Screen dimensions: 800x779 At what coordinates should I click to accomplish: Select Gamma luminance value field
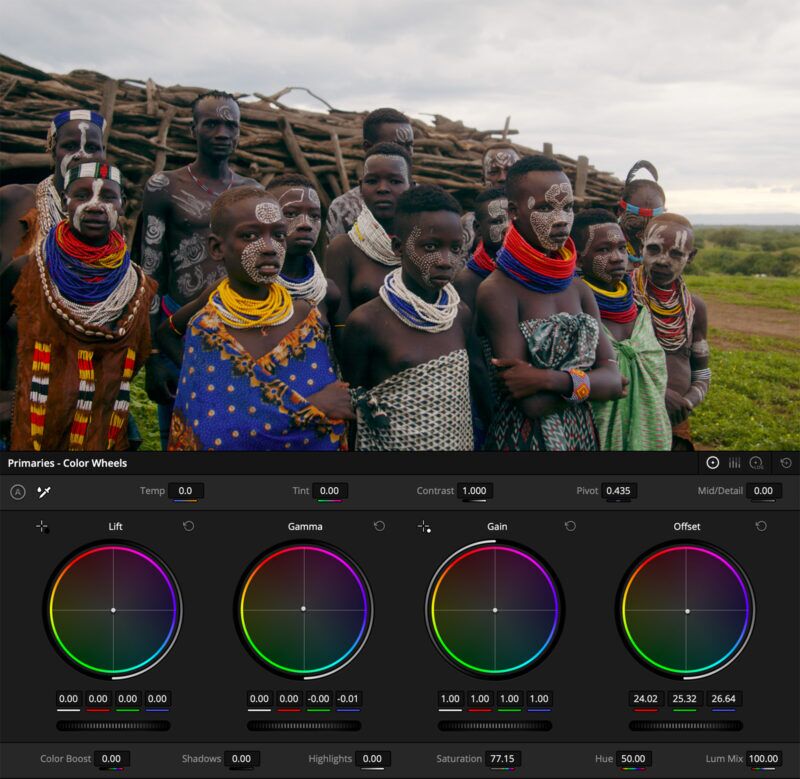259,699
